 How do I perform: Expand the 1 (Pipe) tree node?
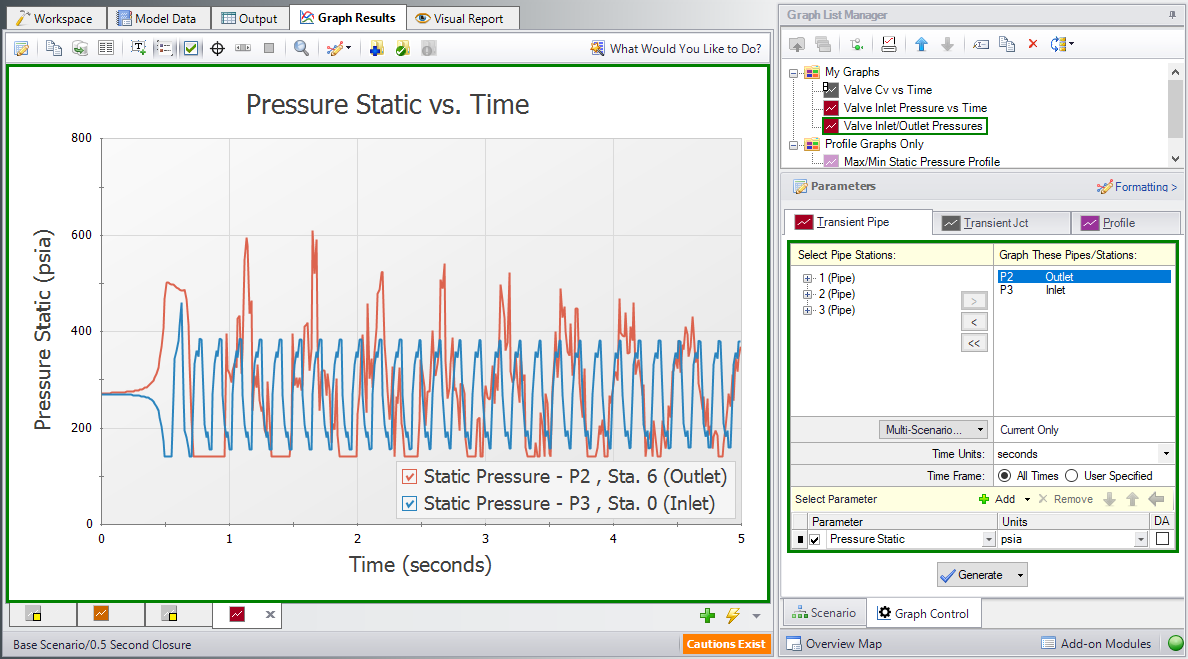coord(808,278)
